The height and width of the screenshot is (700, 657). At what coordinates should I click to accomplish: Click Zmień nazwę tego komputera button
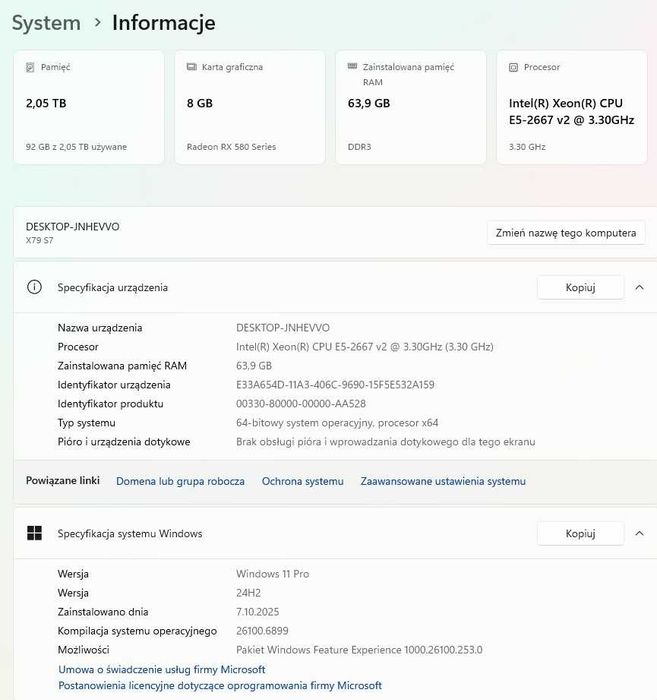coord(566,233)
